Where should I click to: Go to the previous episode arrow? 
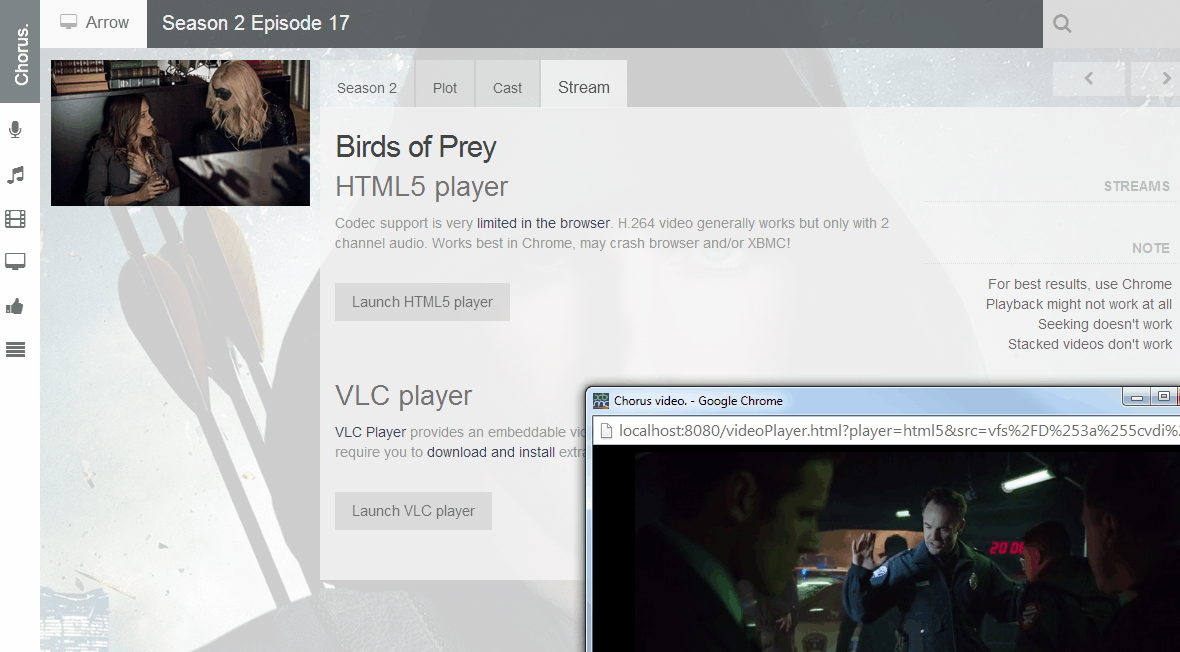[x=1088, y=78]
